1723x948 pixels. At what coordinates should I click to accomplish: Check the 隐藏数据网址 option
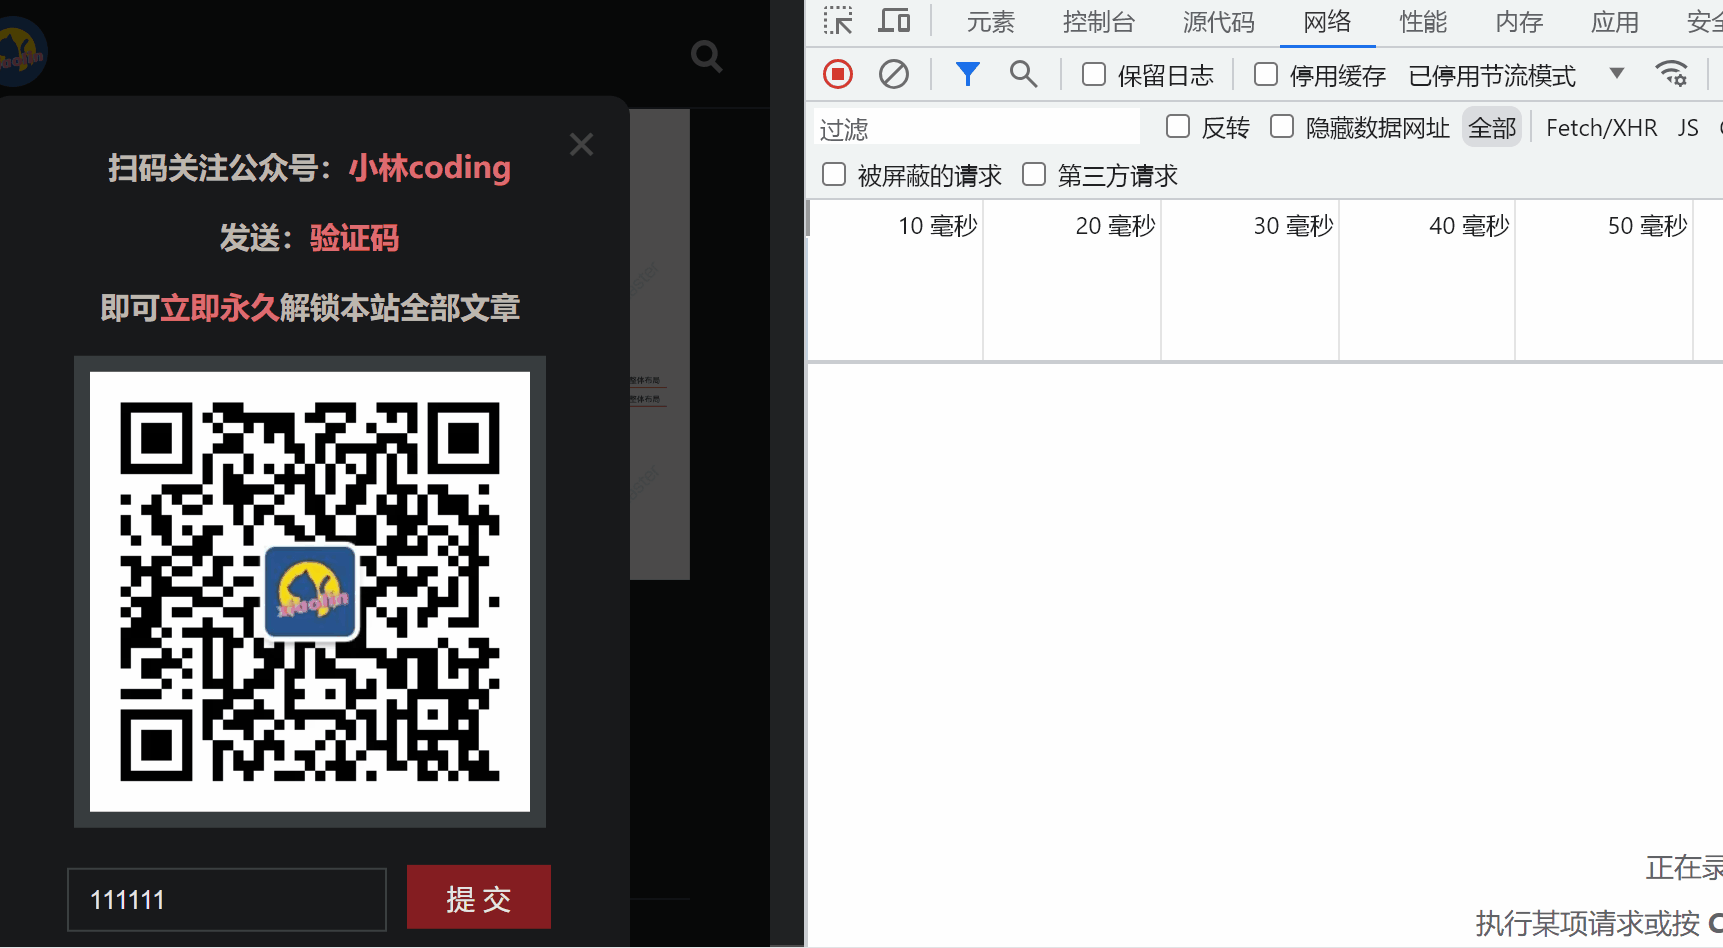[1282, 127]
